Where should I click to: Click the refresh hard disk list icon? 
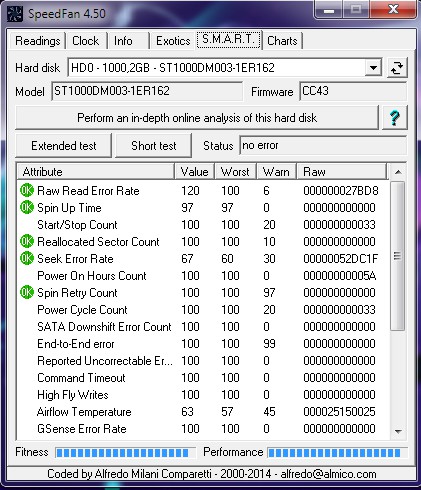pos(397,68)
